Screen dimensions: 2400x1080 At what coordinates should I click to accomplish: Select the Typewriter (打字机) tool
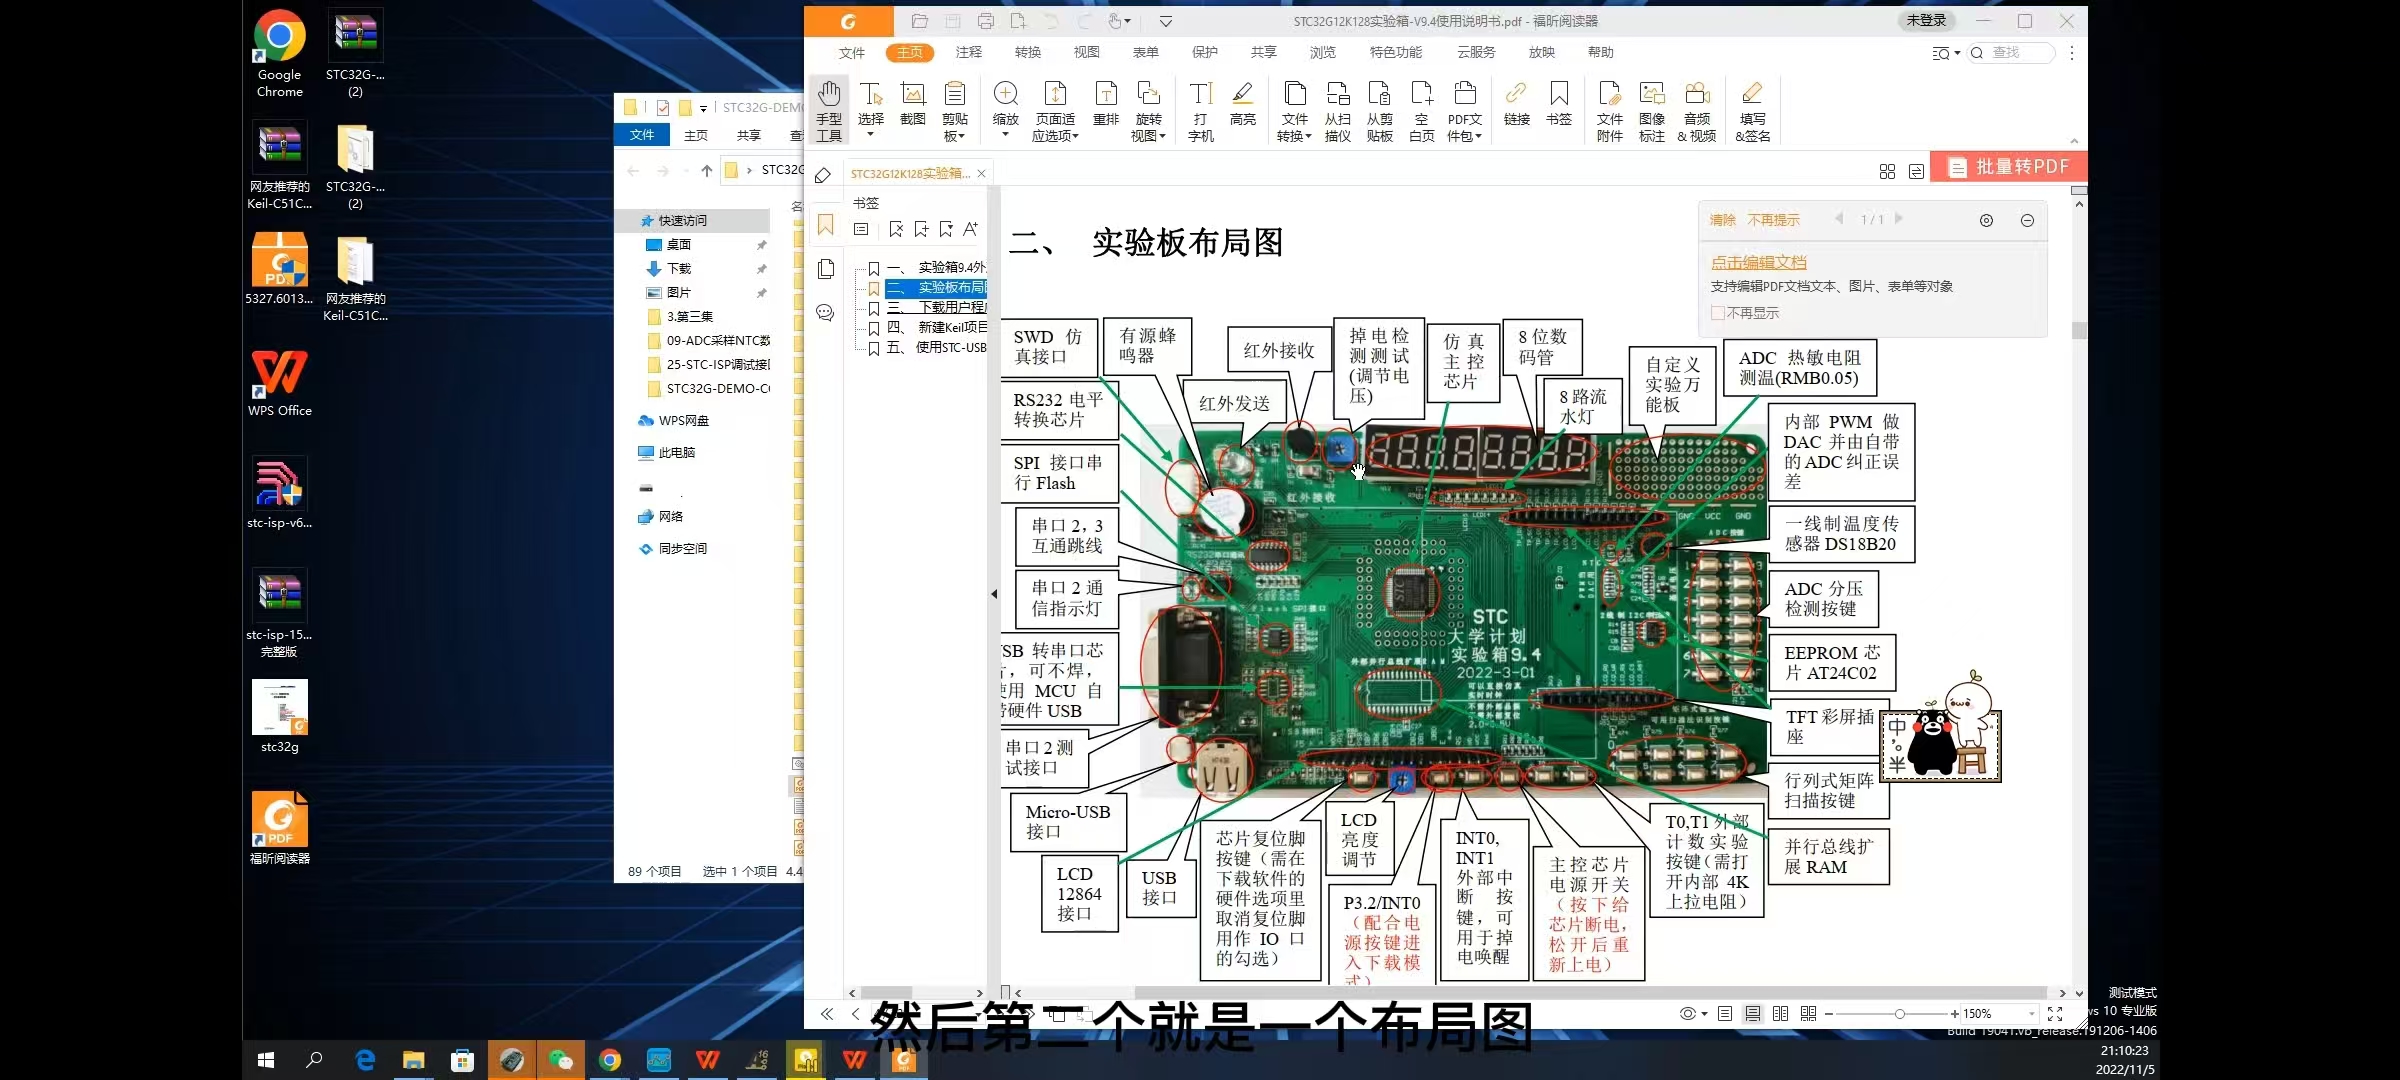coord(1200,111)
